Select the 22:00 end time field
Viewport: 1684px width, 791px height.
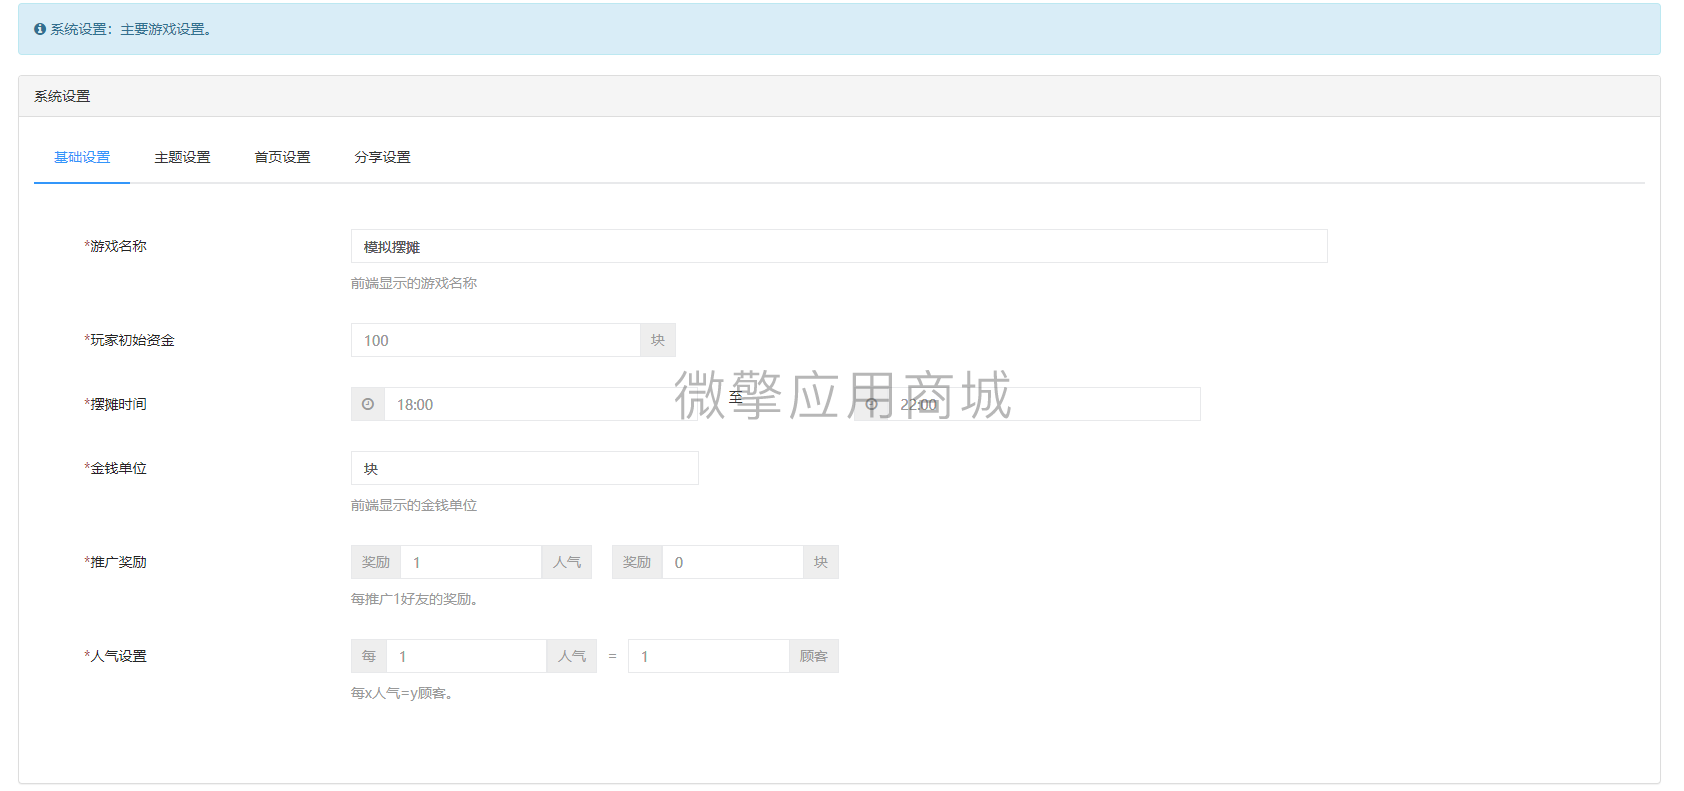click(1044, 404)
